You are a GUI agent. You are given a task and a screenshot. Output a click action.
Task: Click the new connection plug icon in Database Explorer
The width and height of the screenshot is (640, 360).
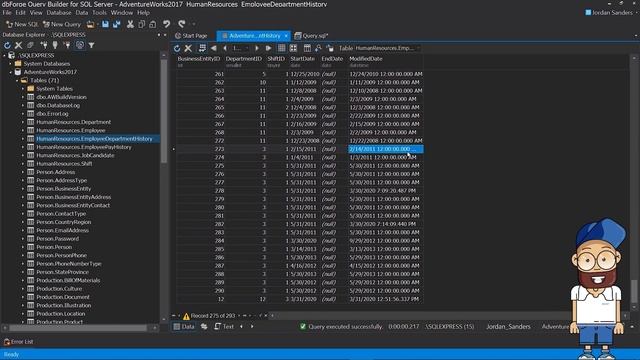[43, 45]
